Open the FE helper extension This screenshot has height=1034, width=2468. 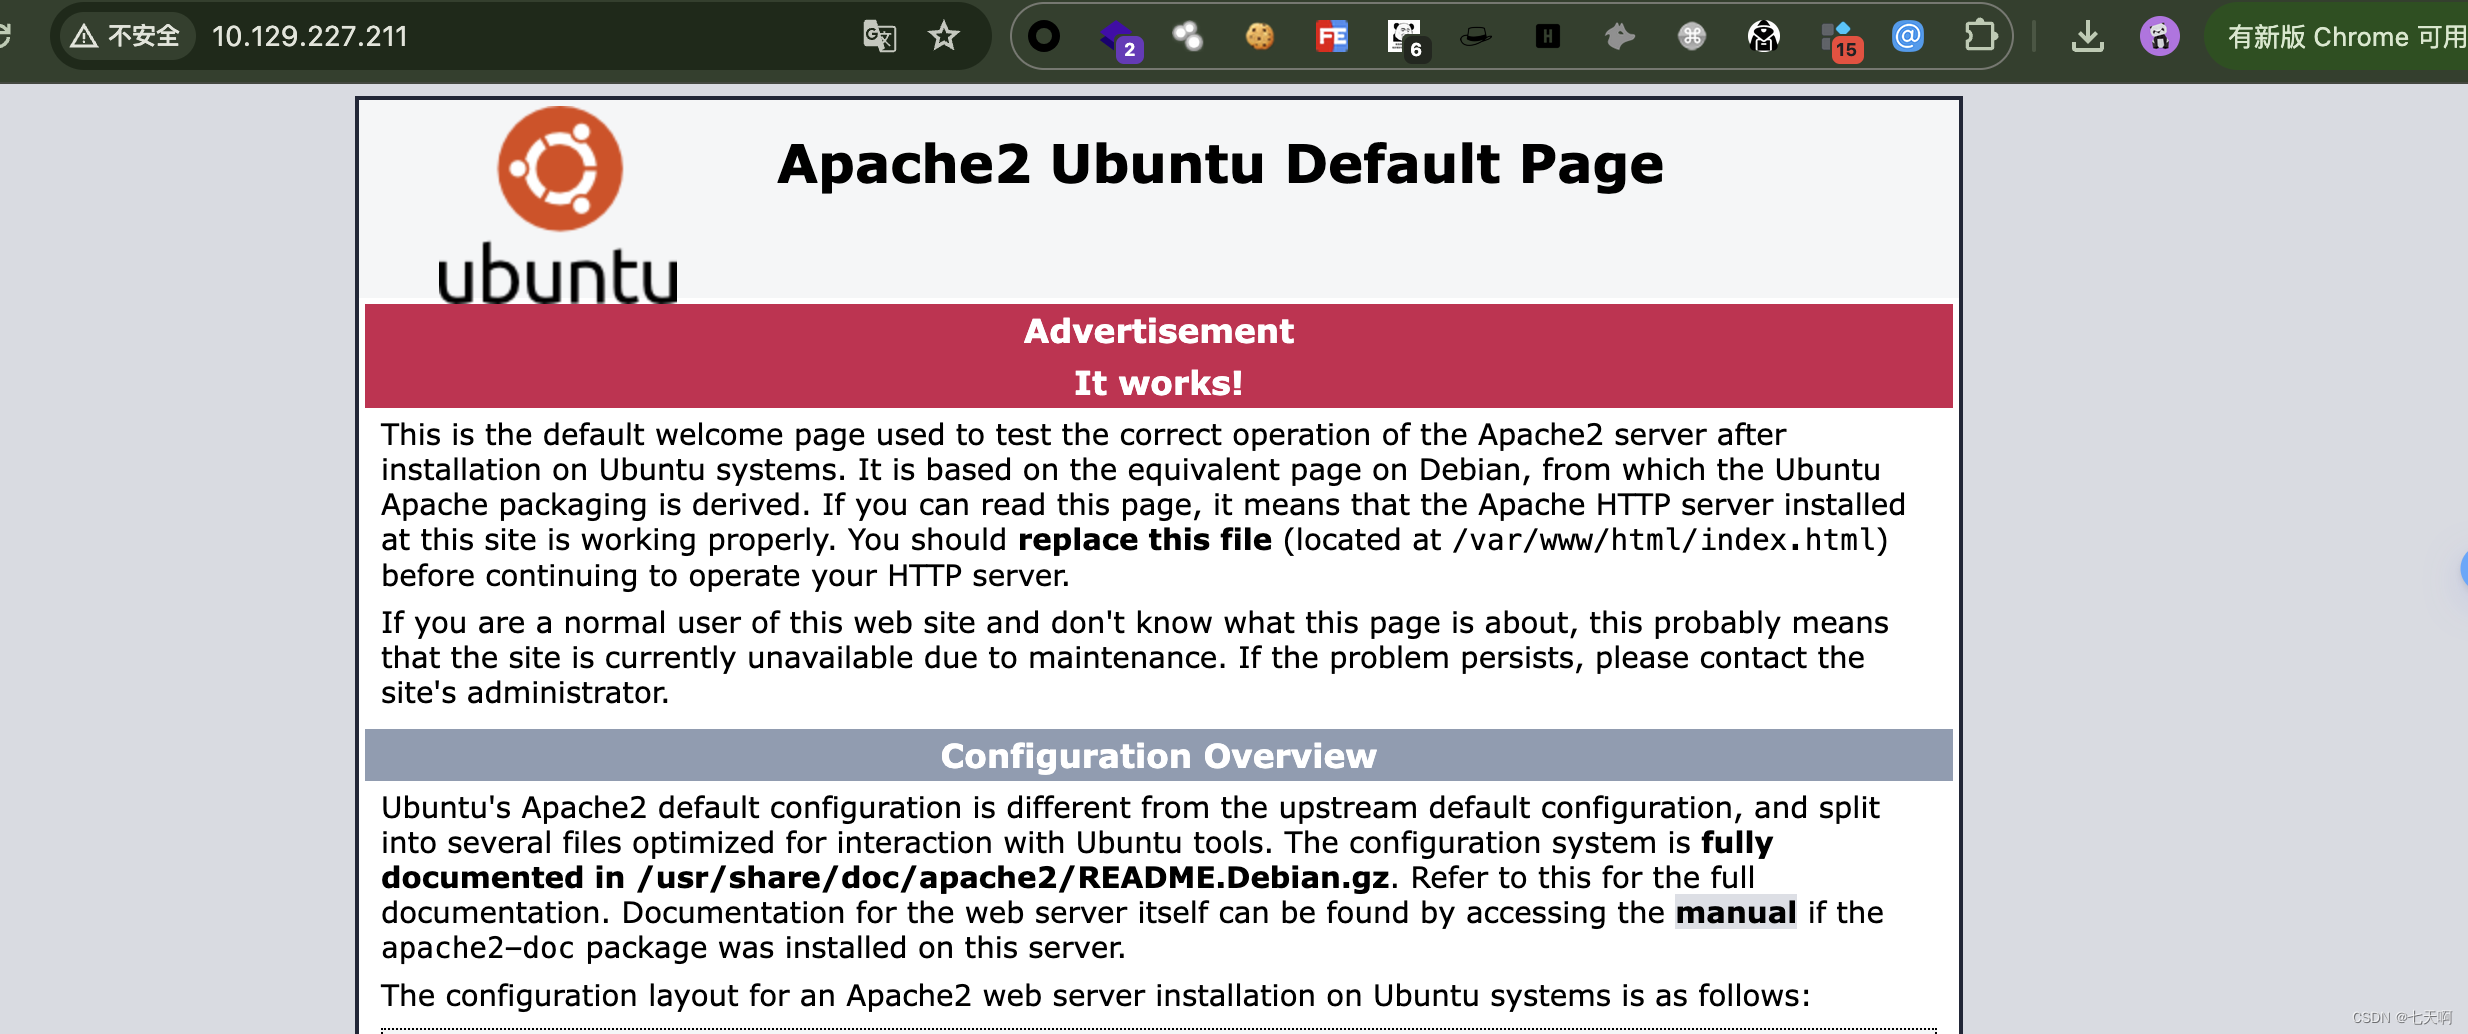1331,37
